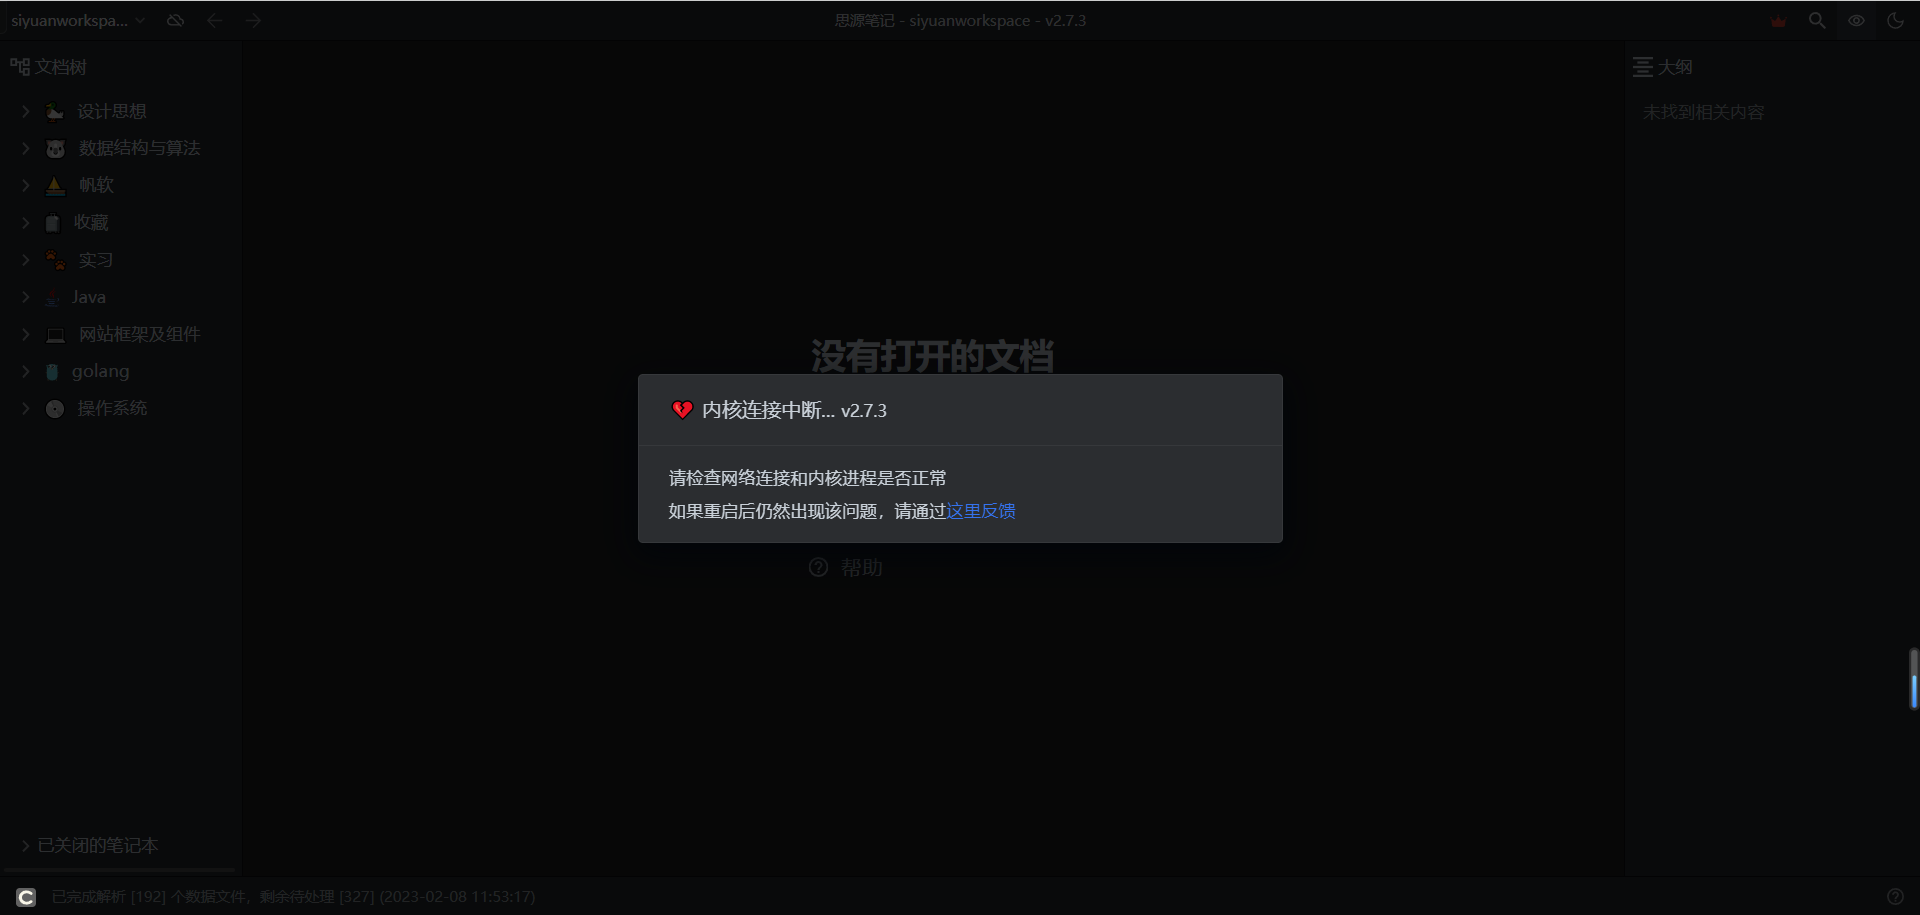Toggle read-only mode eye icon

point(1856,20)
